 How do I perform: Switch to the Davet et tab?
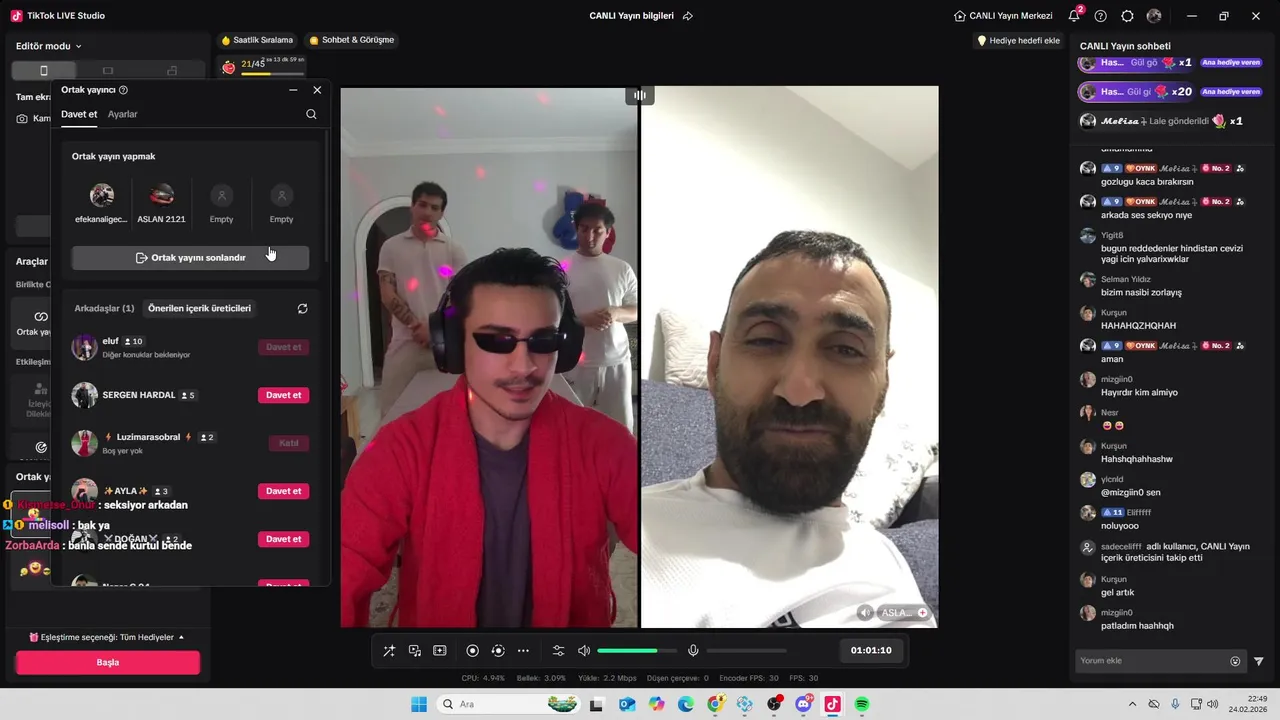pyautogui.click(x=79, y=114)
